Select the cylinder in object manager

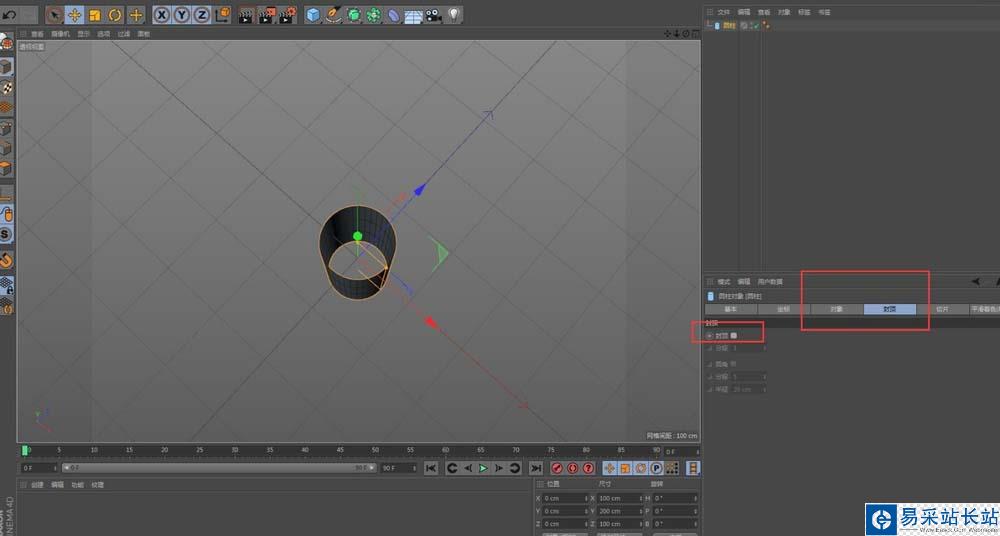click(x=730, y=26)
